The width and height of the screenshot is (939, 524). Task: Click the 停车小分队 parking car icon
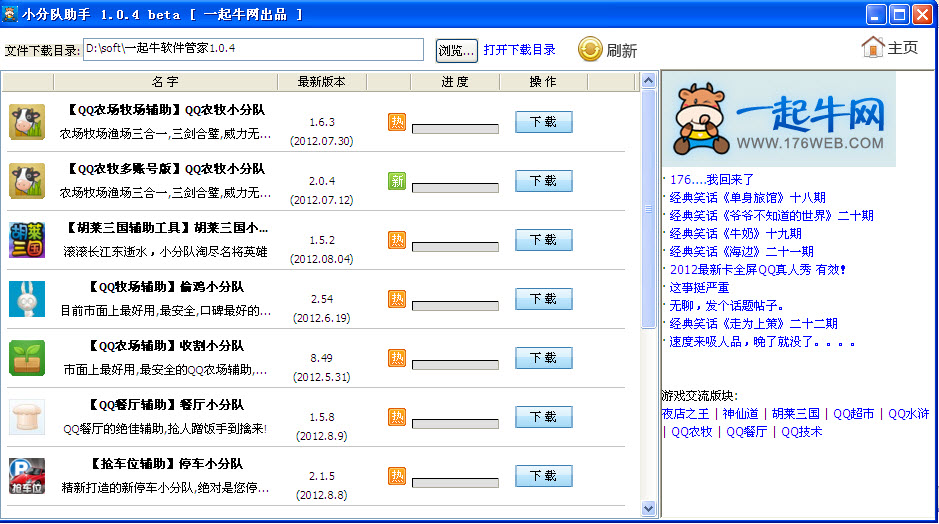pyautogui.click(x=27, y=476)
